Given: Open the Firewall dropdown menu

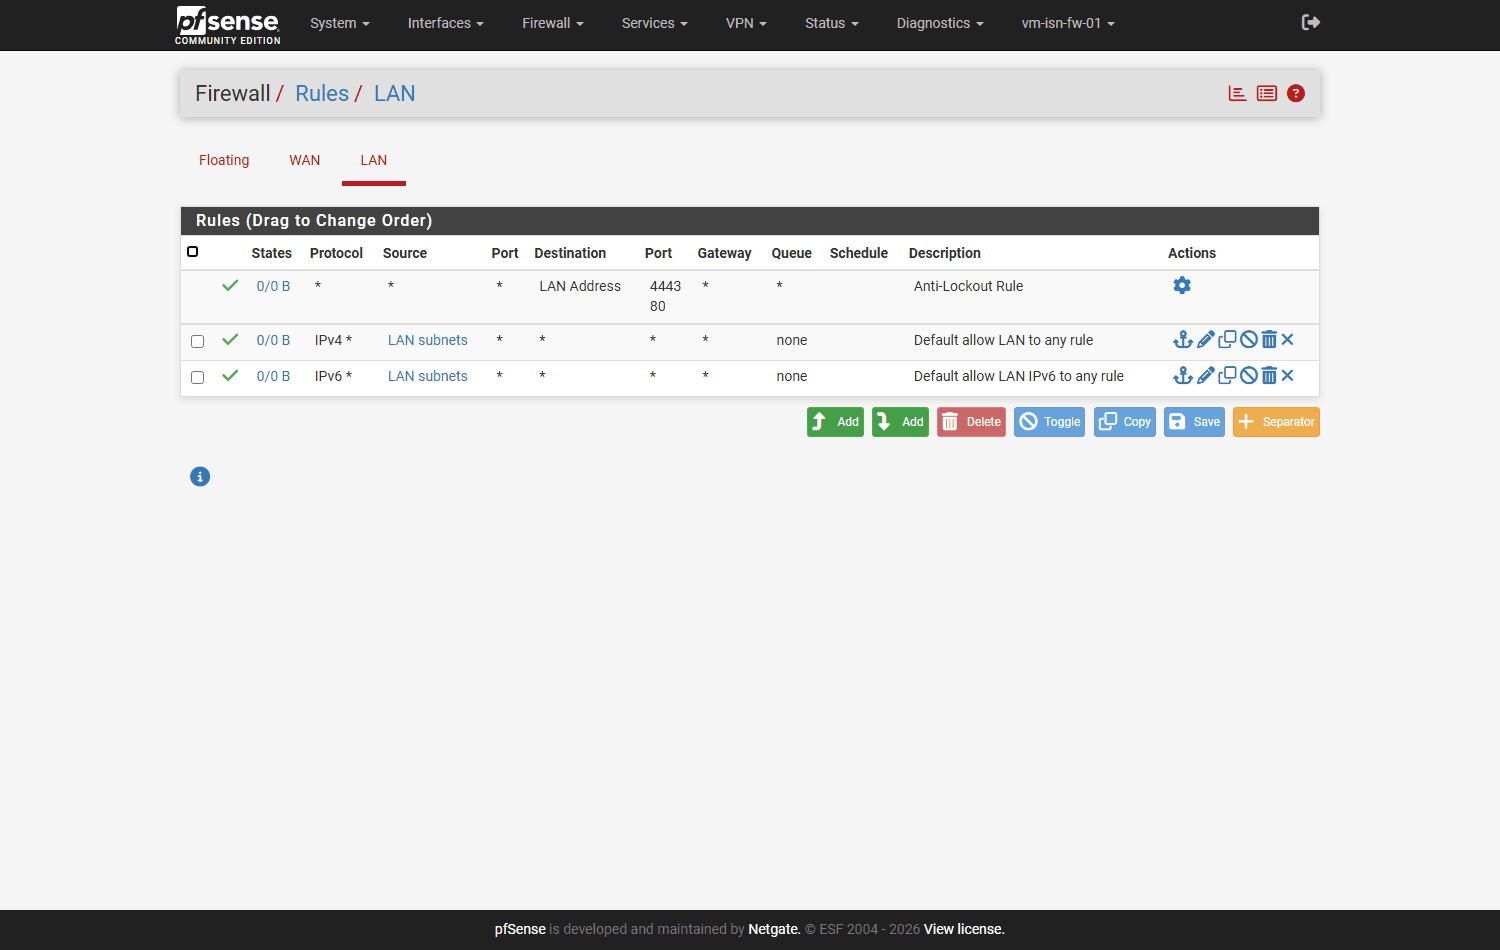Looking at the screenshot, I should (x=553, y=23).
